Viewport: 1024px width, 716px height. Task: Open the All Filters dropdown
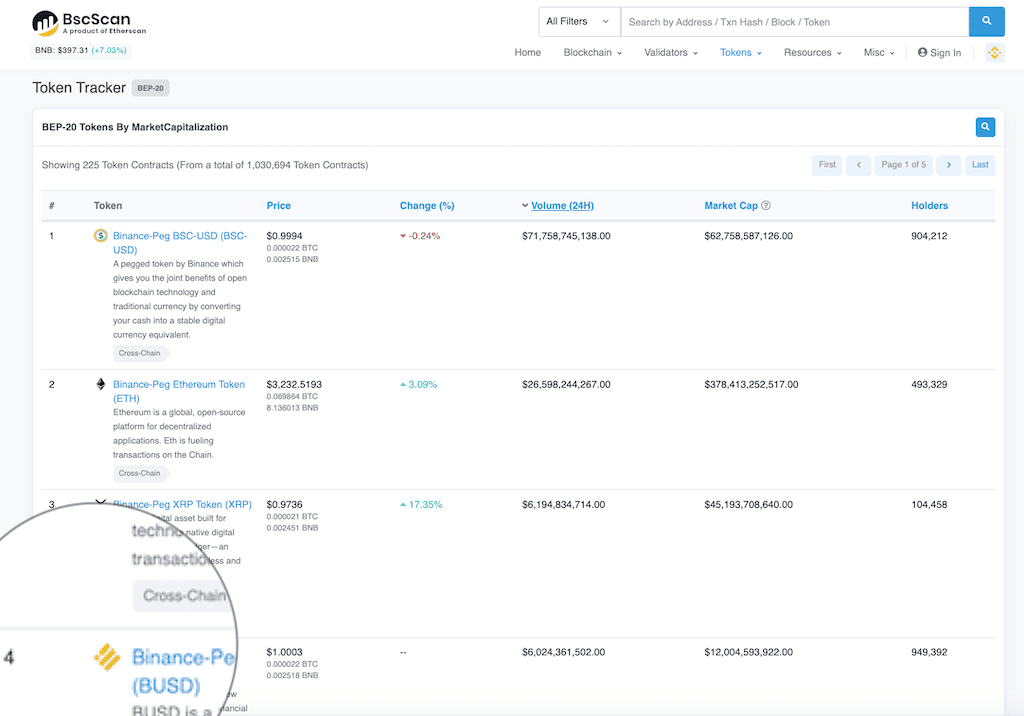click(578, 22)
